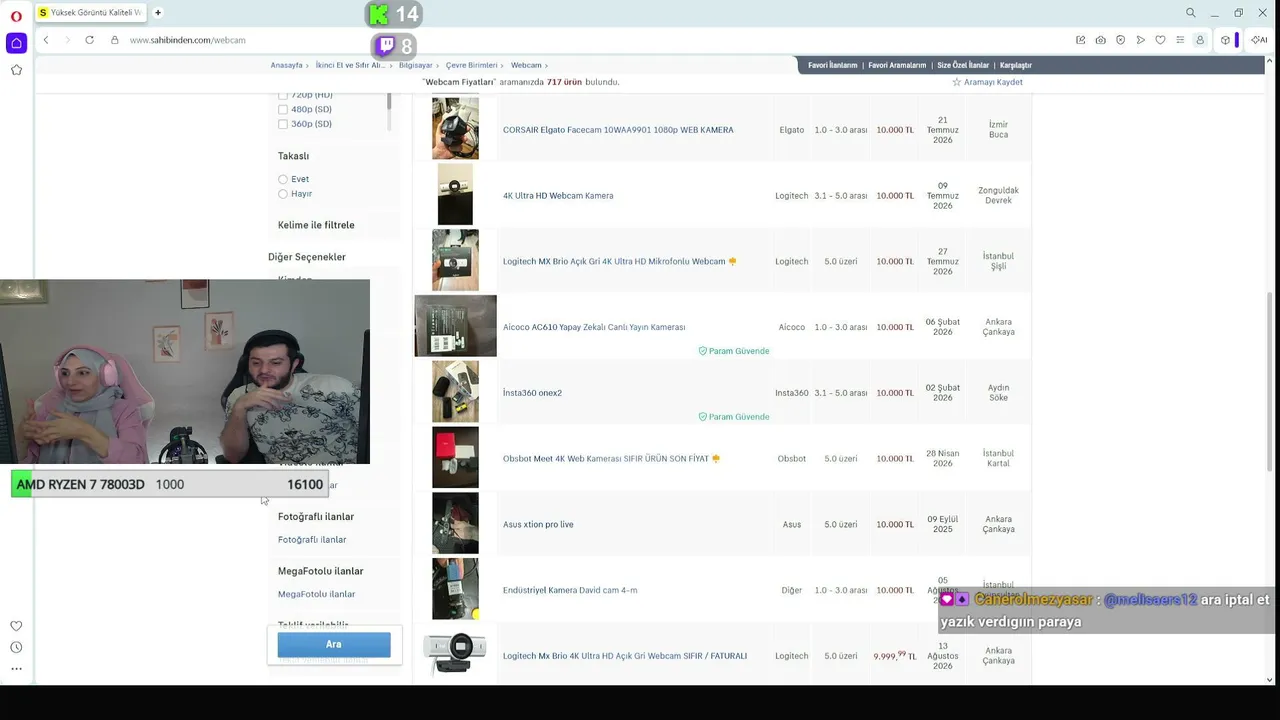Expand the Kelime ile filtrele section
1280x720 pixels.
click(316, 225)
